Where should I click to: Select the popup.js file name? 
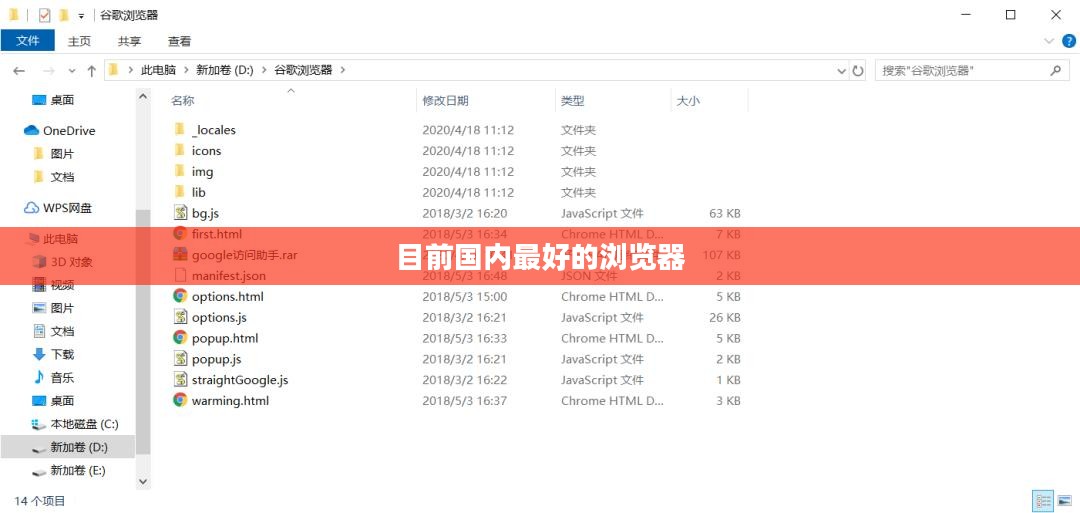click(x=216, y=359)
